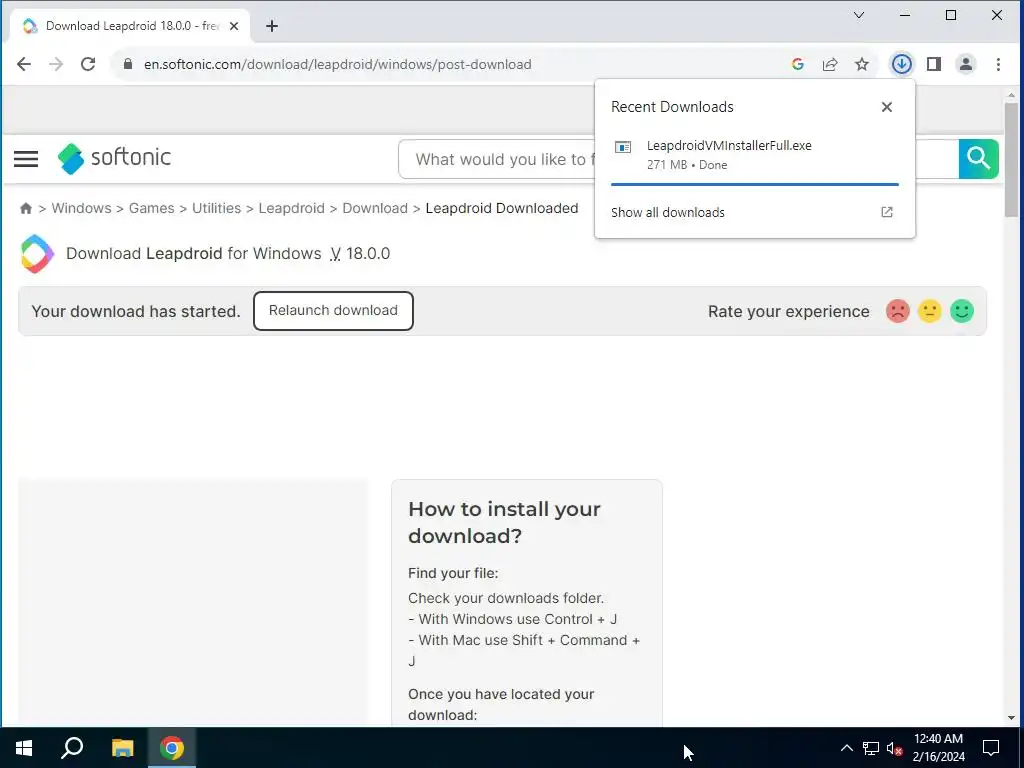Go back using browser back arrow
This screenshot has height=768, width=1024.
(24, 64)
